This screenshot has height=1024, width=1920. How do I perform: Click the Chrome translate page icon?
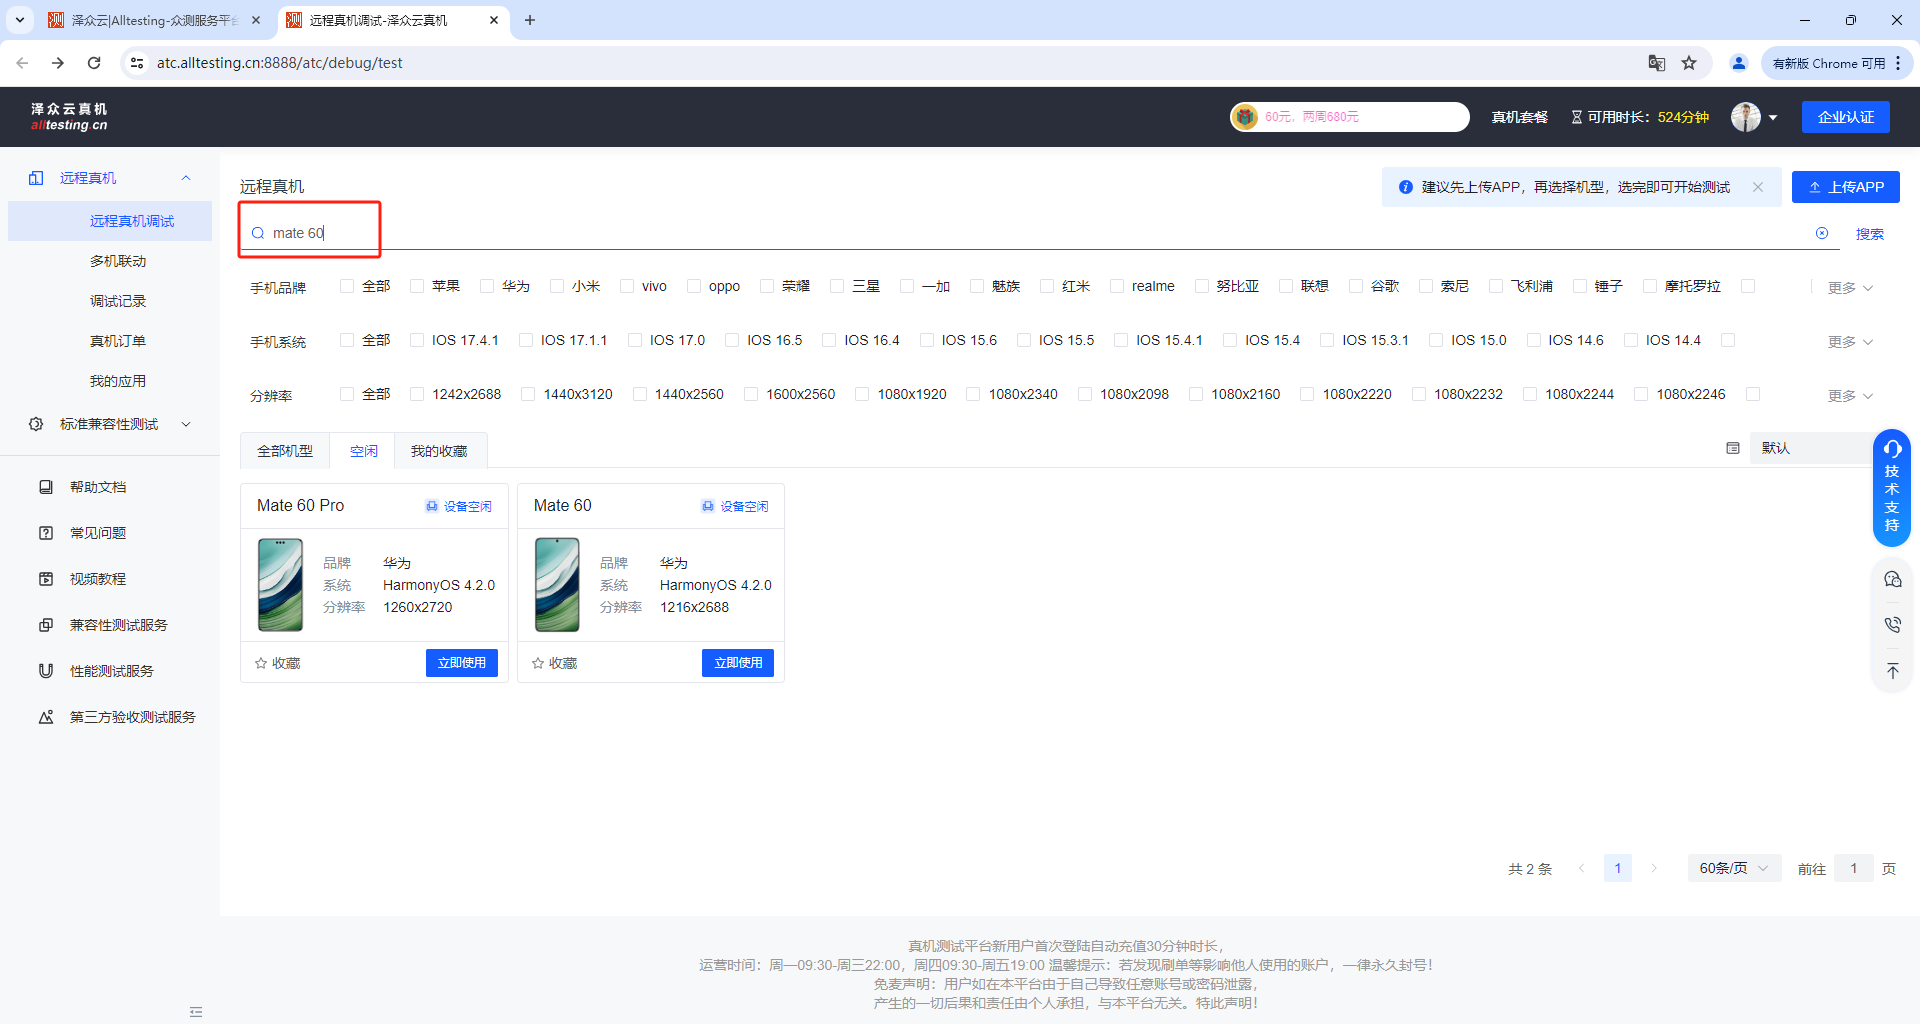click(x=1657, y=63)
